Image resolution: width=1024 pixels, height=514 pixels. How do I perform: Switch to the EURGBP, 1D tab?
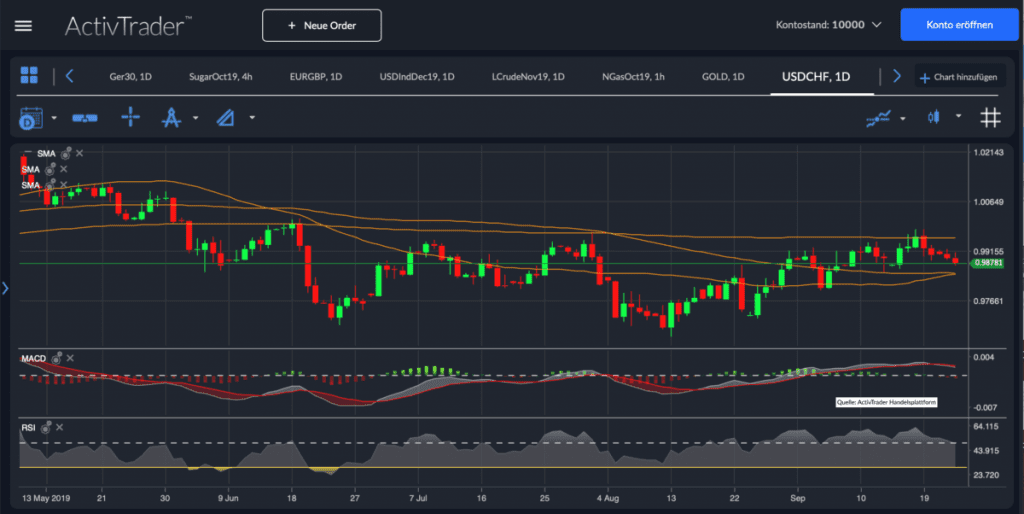(316, 76)
